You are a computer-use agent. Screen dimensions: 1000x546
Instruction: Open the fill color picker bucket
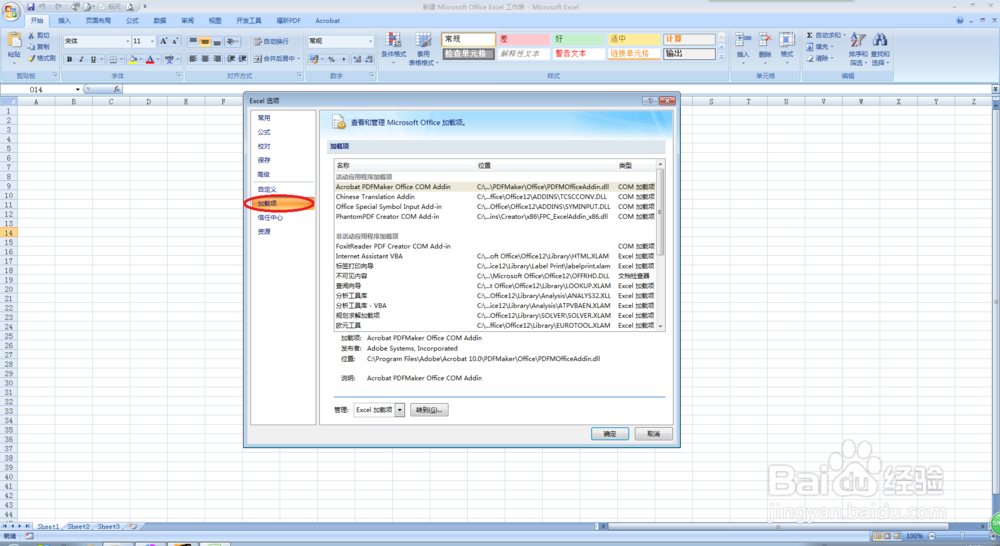click(x=132, y=59)
